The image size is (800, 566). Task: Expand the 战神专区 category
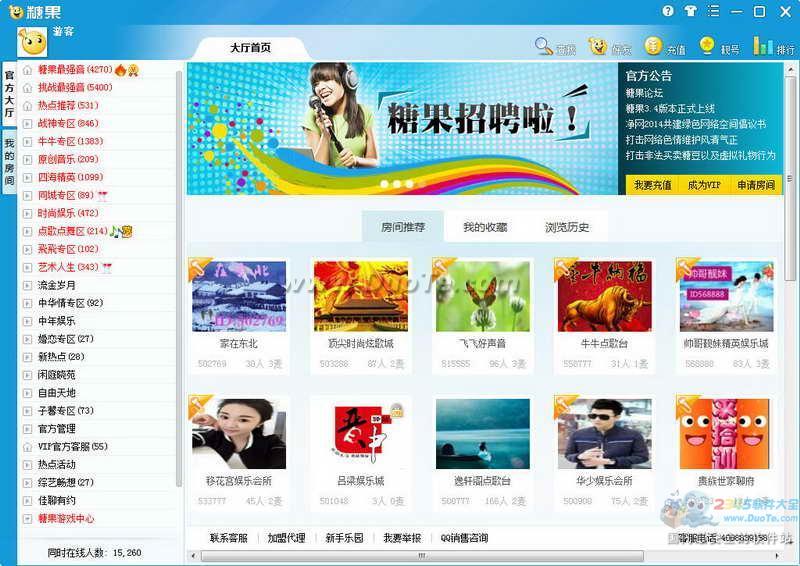[x=60, y=123]
